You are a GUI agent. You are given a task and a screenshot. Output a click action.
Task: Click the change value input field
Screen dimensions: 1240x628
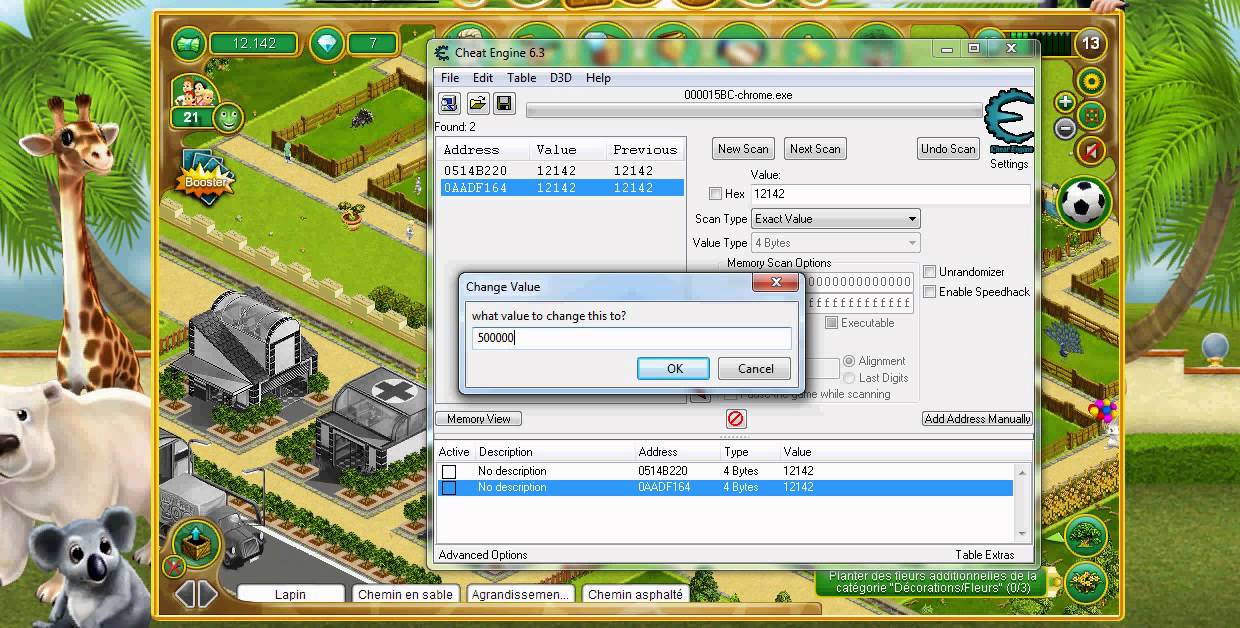632,338
